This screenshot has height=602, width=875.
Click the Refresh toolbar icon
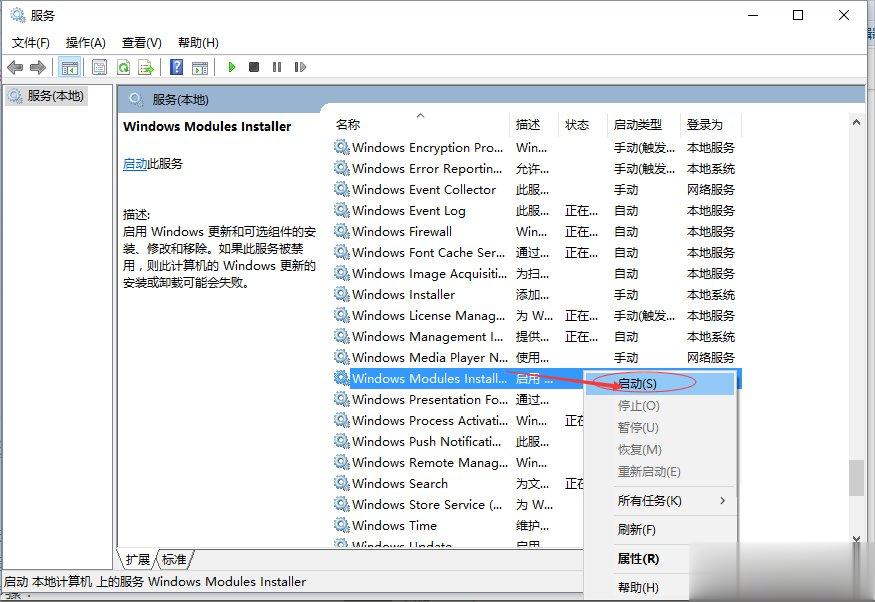pyautogui.click(x=123, y=68)
